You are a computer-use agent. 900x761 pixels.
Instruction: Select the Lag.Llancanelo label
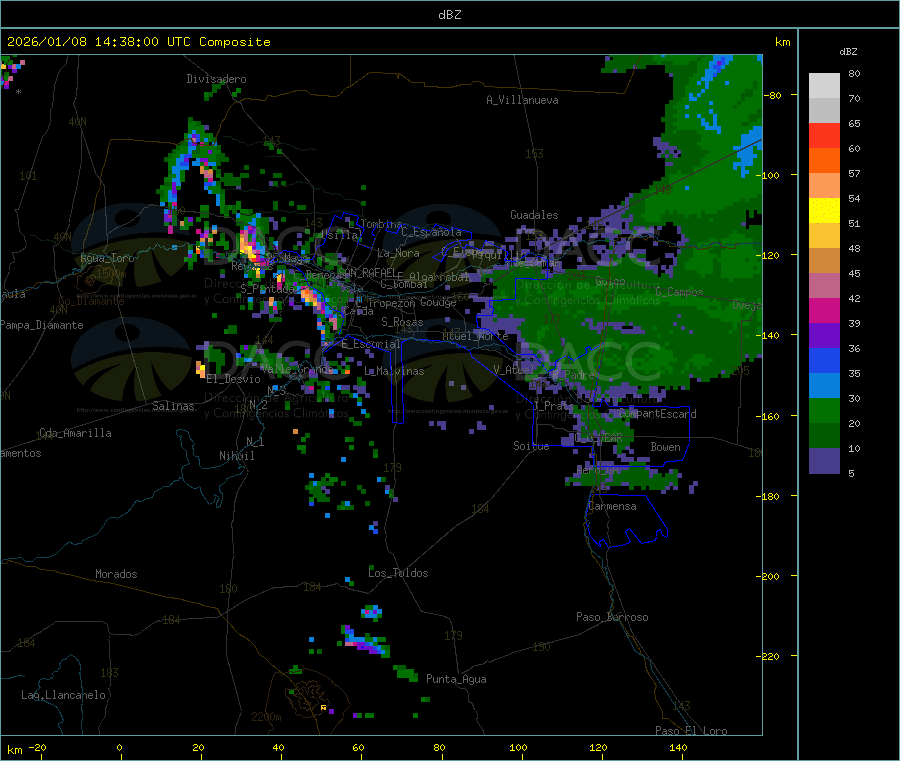tap(63, 695)
